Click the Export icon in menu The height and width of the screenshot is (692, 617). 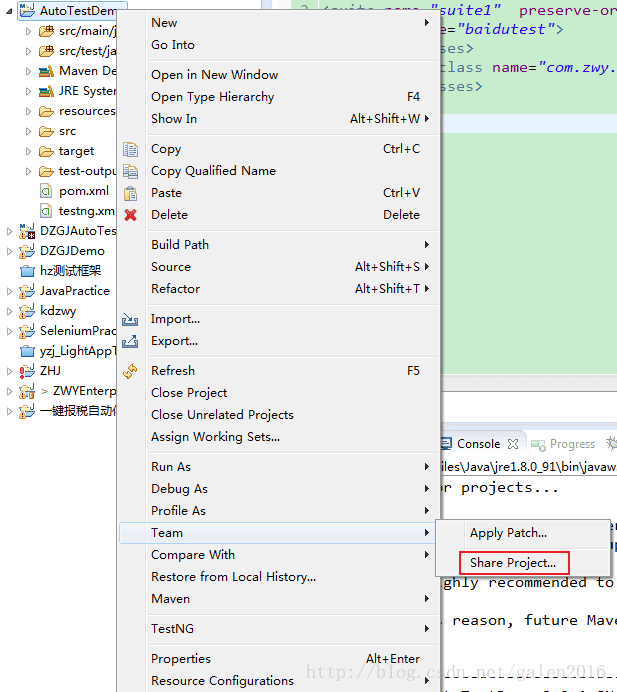tap(130, 341)
